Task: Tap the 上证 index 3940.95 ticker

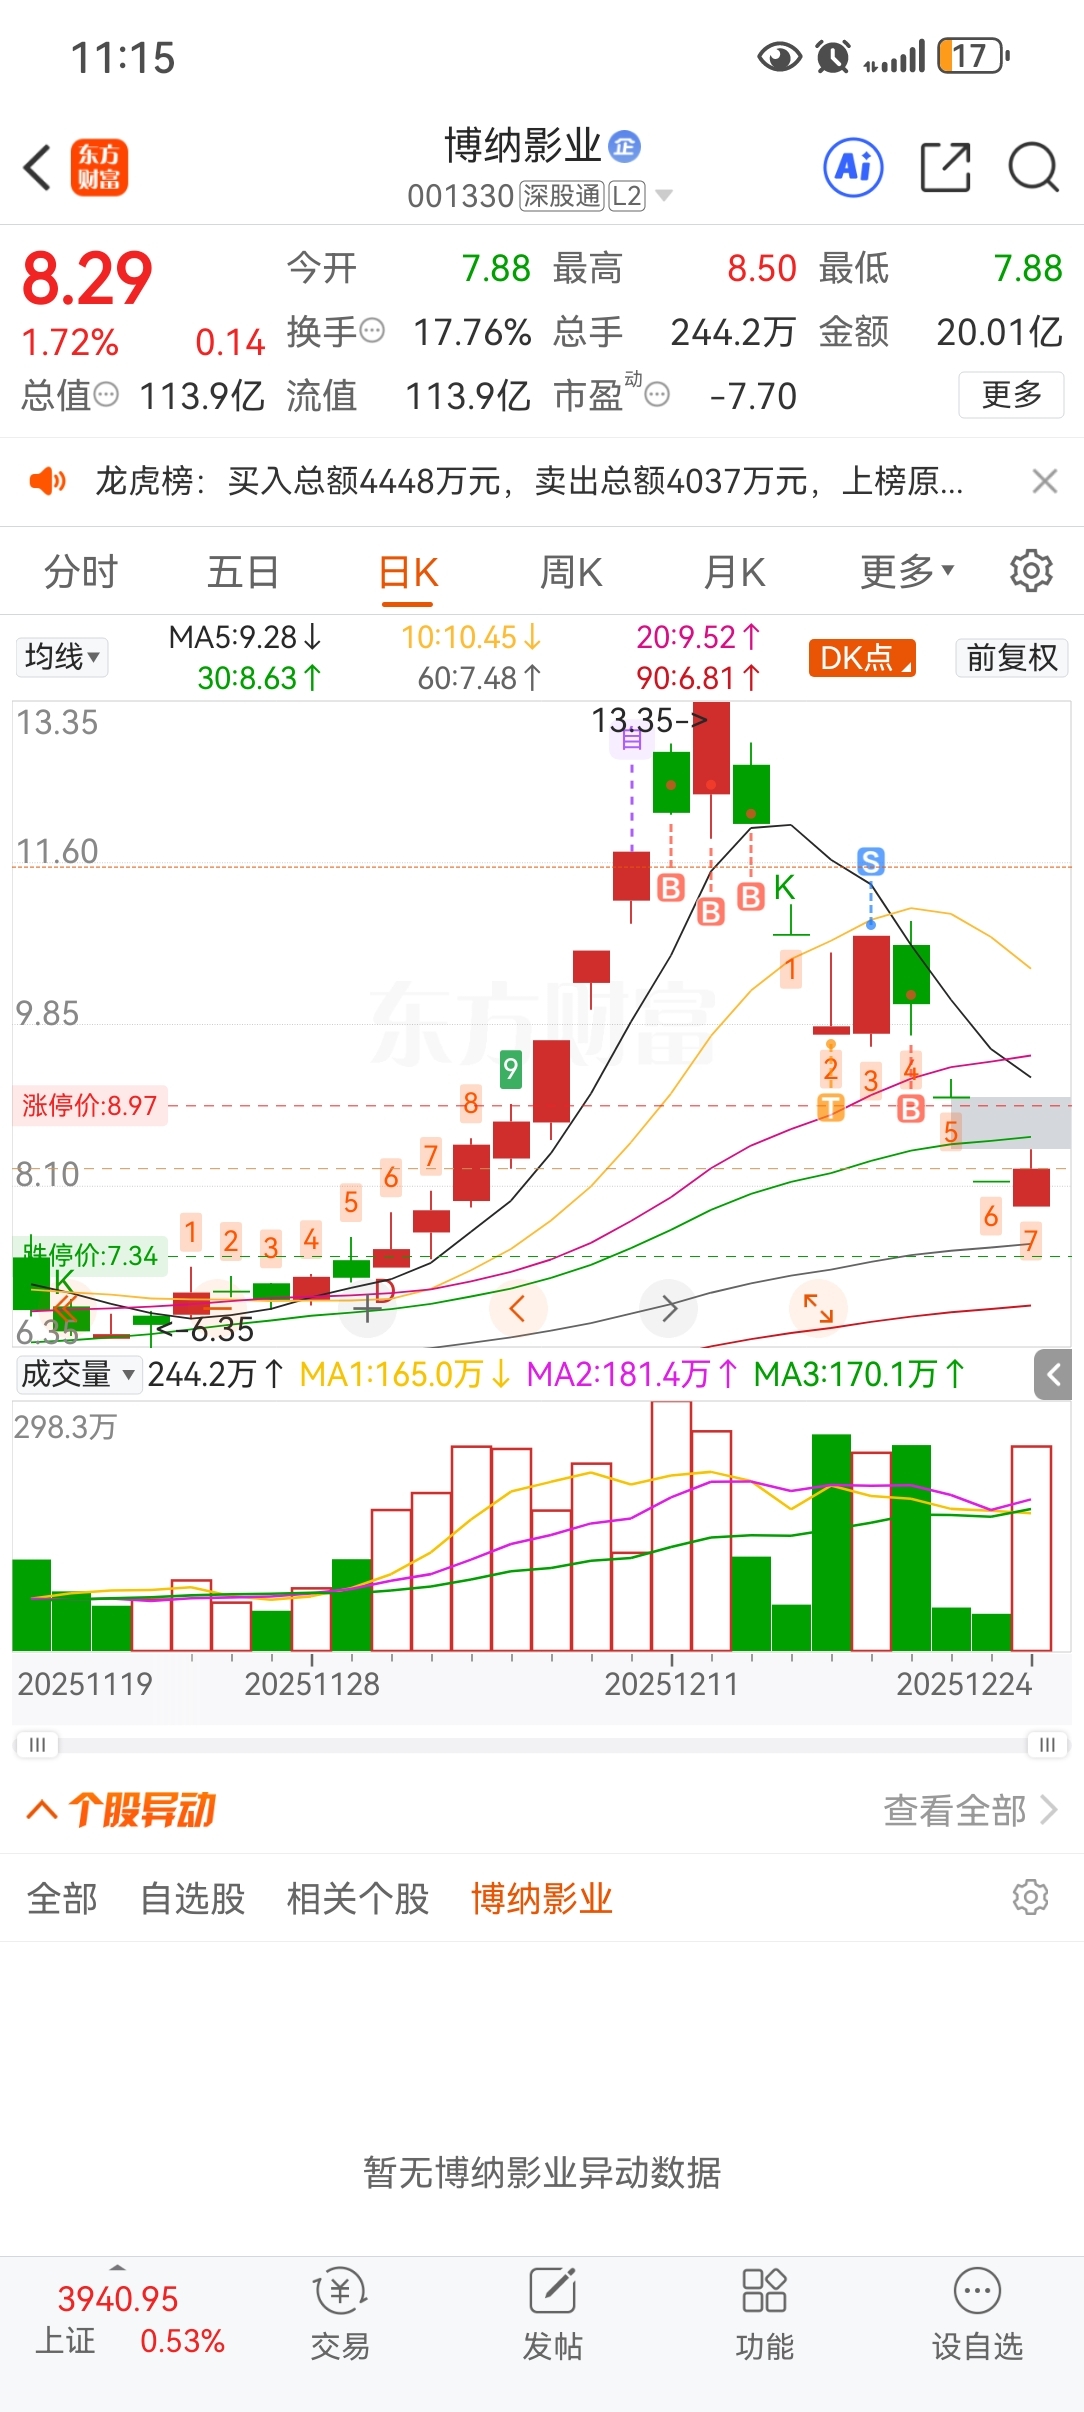Action: (130, 2319)
